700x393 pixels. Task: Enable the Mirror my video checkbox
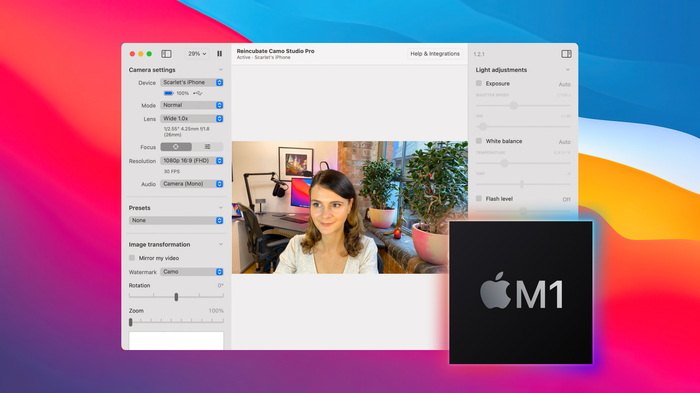tap(132, 258)
